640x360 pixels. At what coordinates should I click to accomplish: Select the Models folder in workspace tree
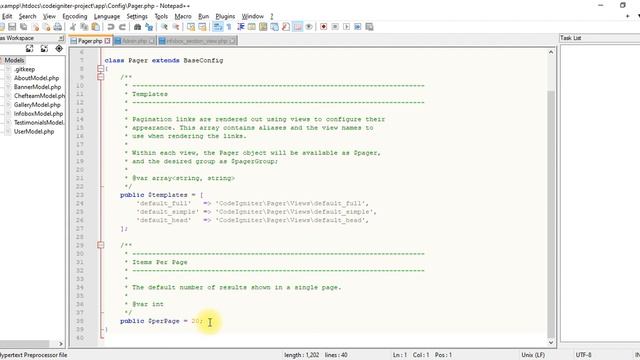coord(14,60)
